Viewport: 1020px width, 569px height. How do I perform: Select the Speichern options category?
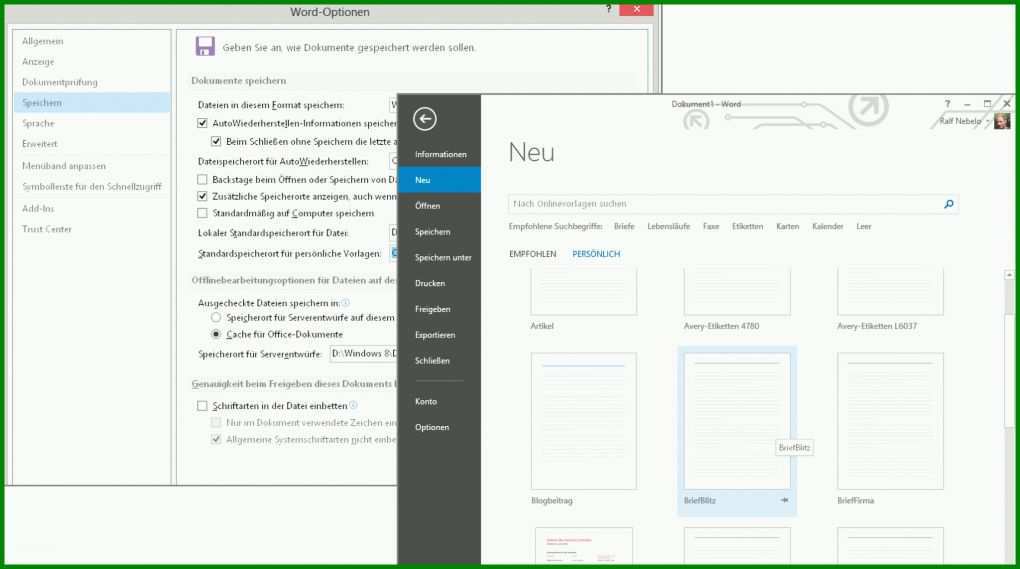[x=92, y=103]
